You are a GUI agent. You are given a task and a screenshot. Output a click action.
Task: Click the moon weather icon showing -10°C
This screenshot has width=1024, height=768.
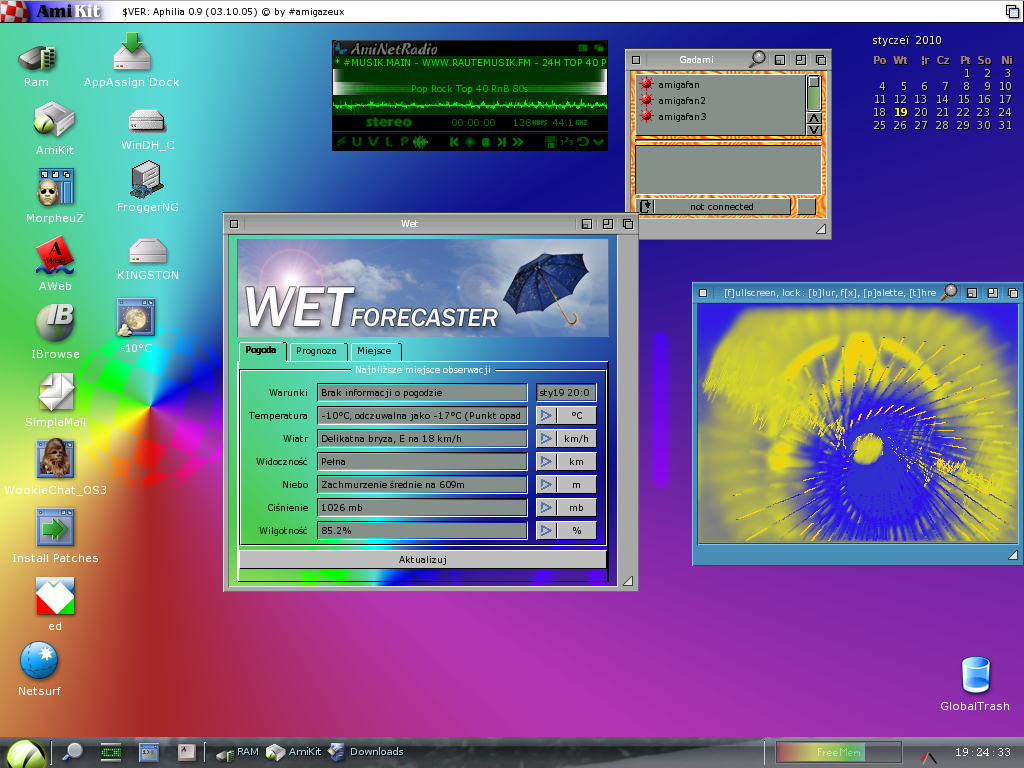pyautogui.click(x=136, y=317)
